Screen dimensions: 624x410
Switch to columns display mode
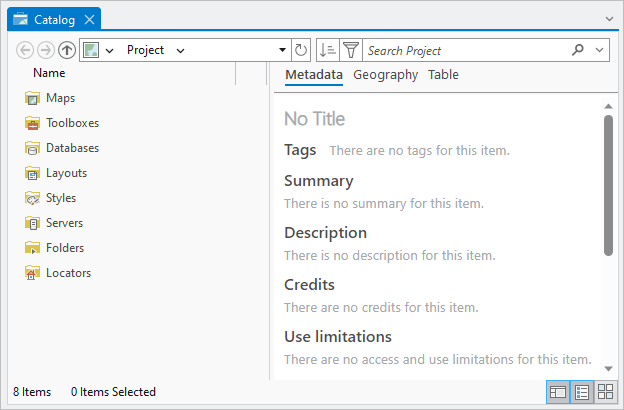point(582,392)
